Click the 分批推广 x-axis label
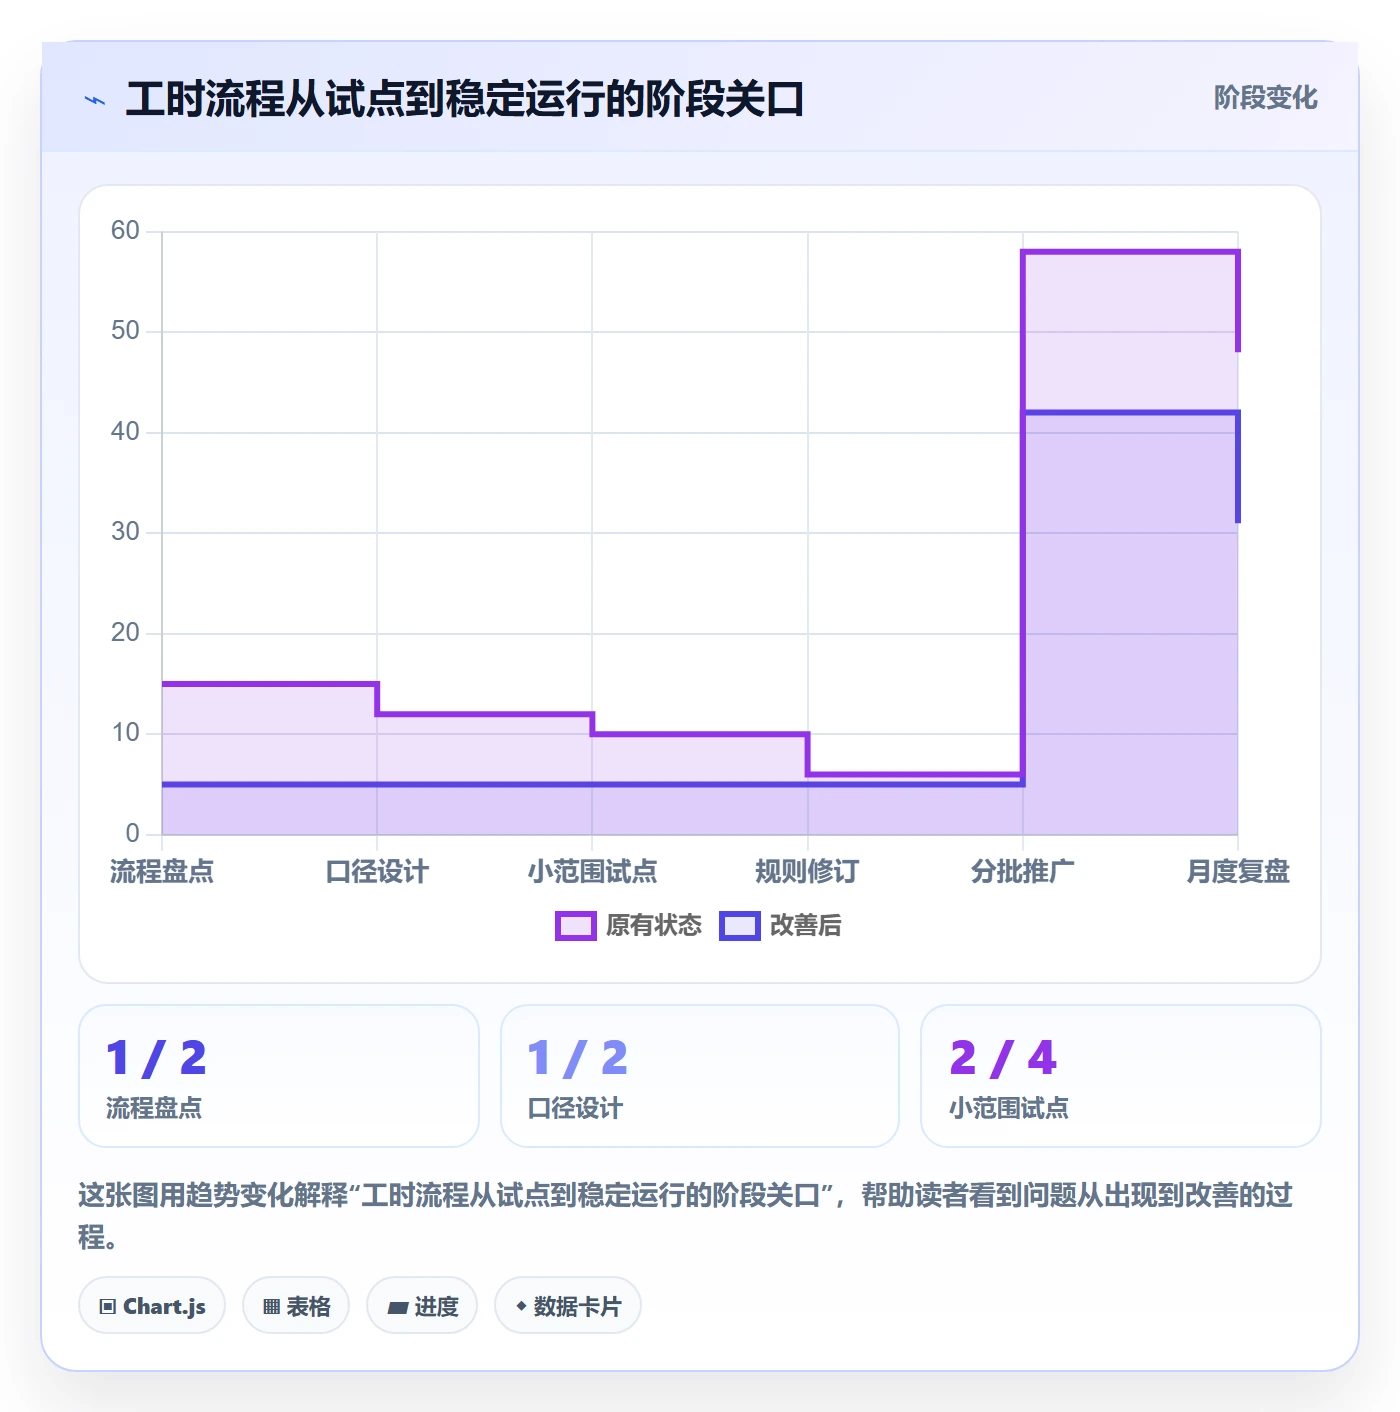 [1022, 872]
